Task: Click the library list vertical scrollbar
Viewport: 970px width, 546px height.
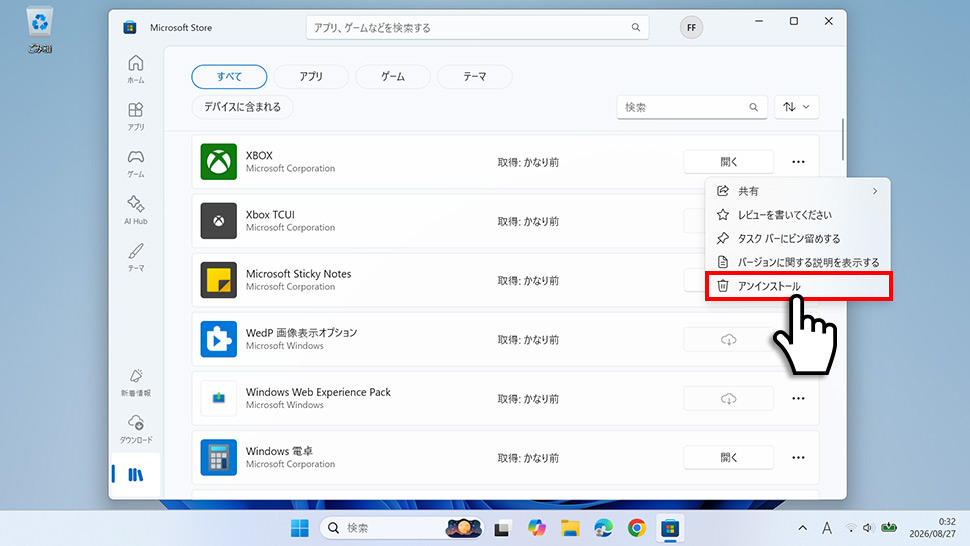Action: [x=842, y=139]
